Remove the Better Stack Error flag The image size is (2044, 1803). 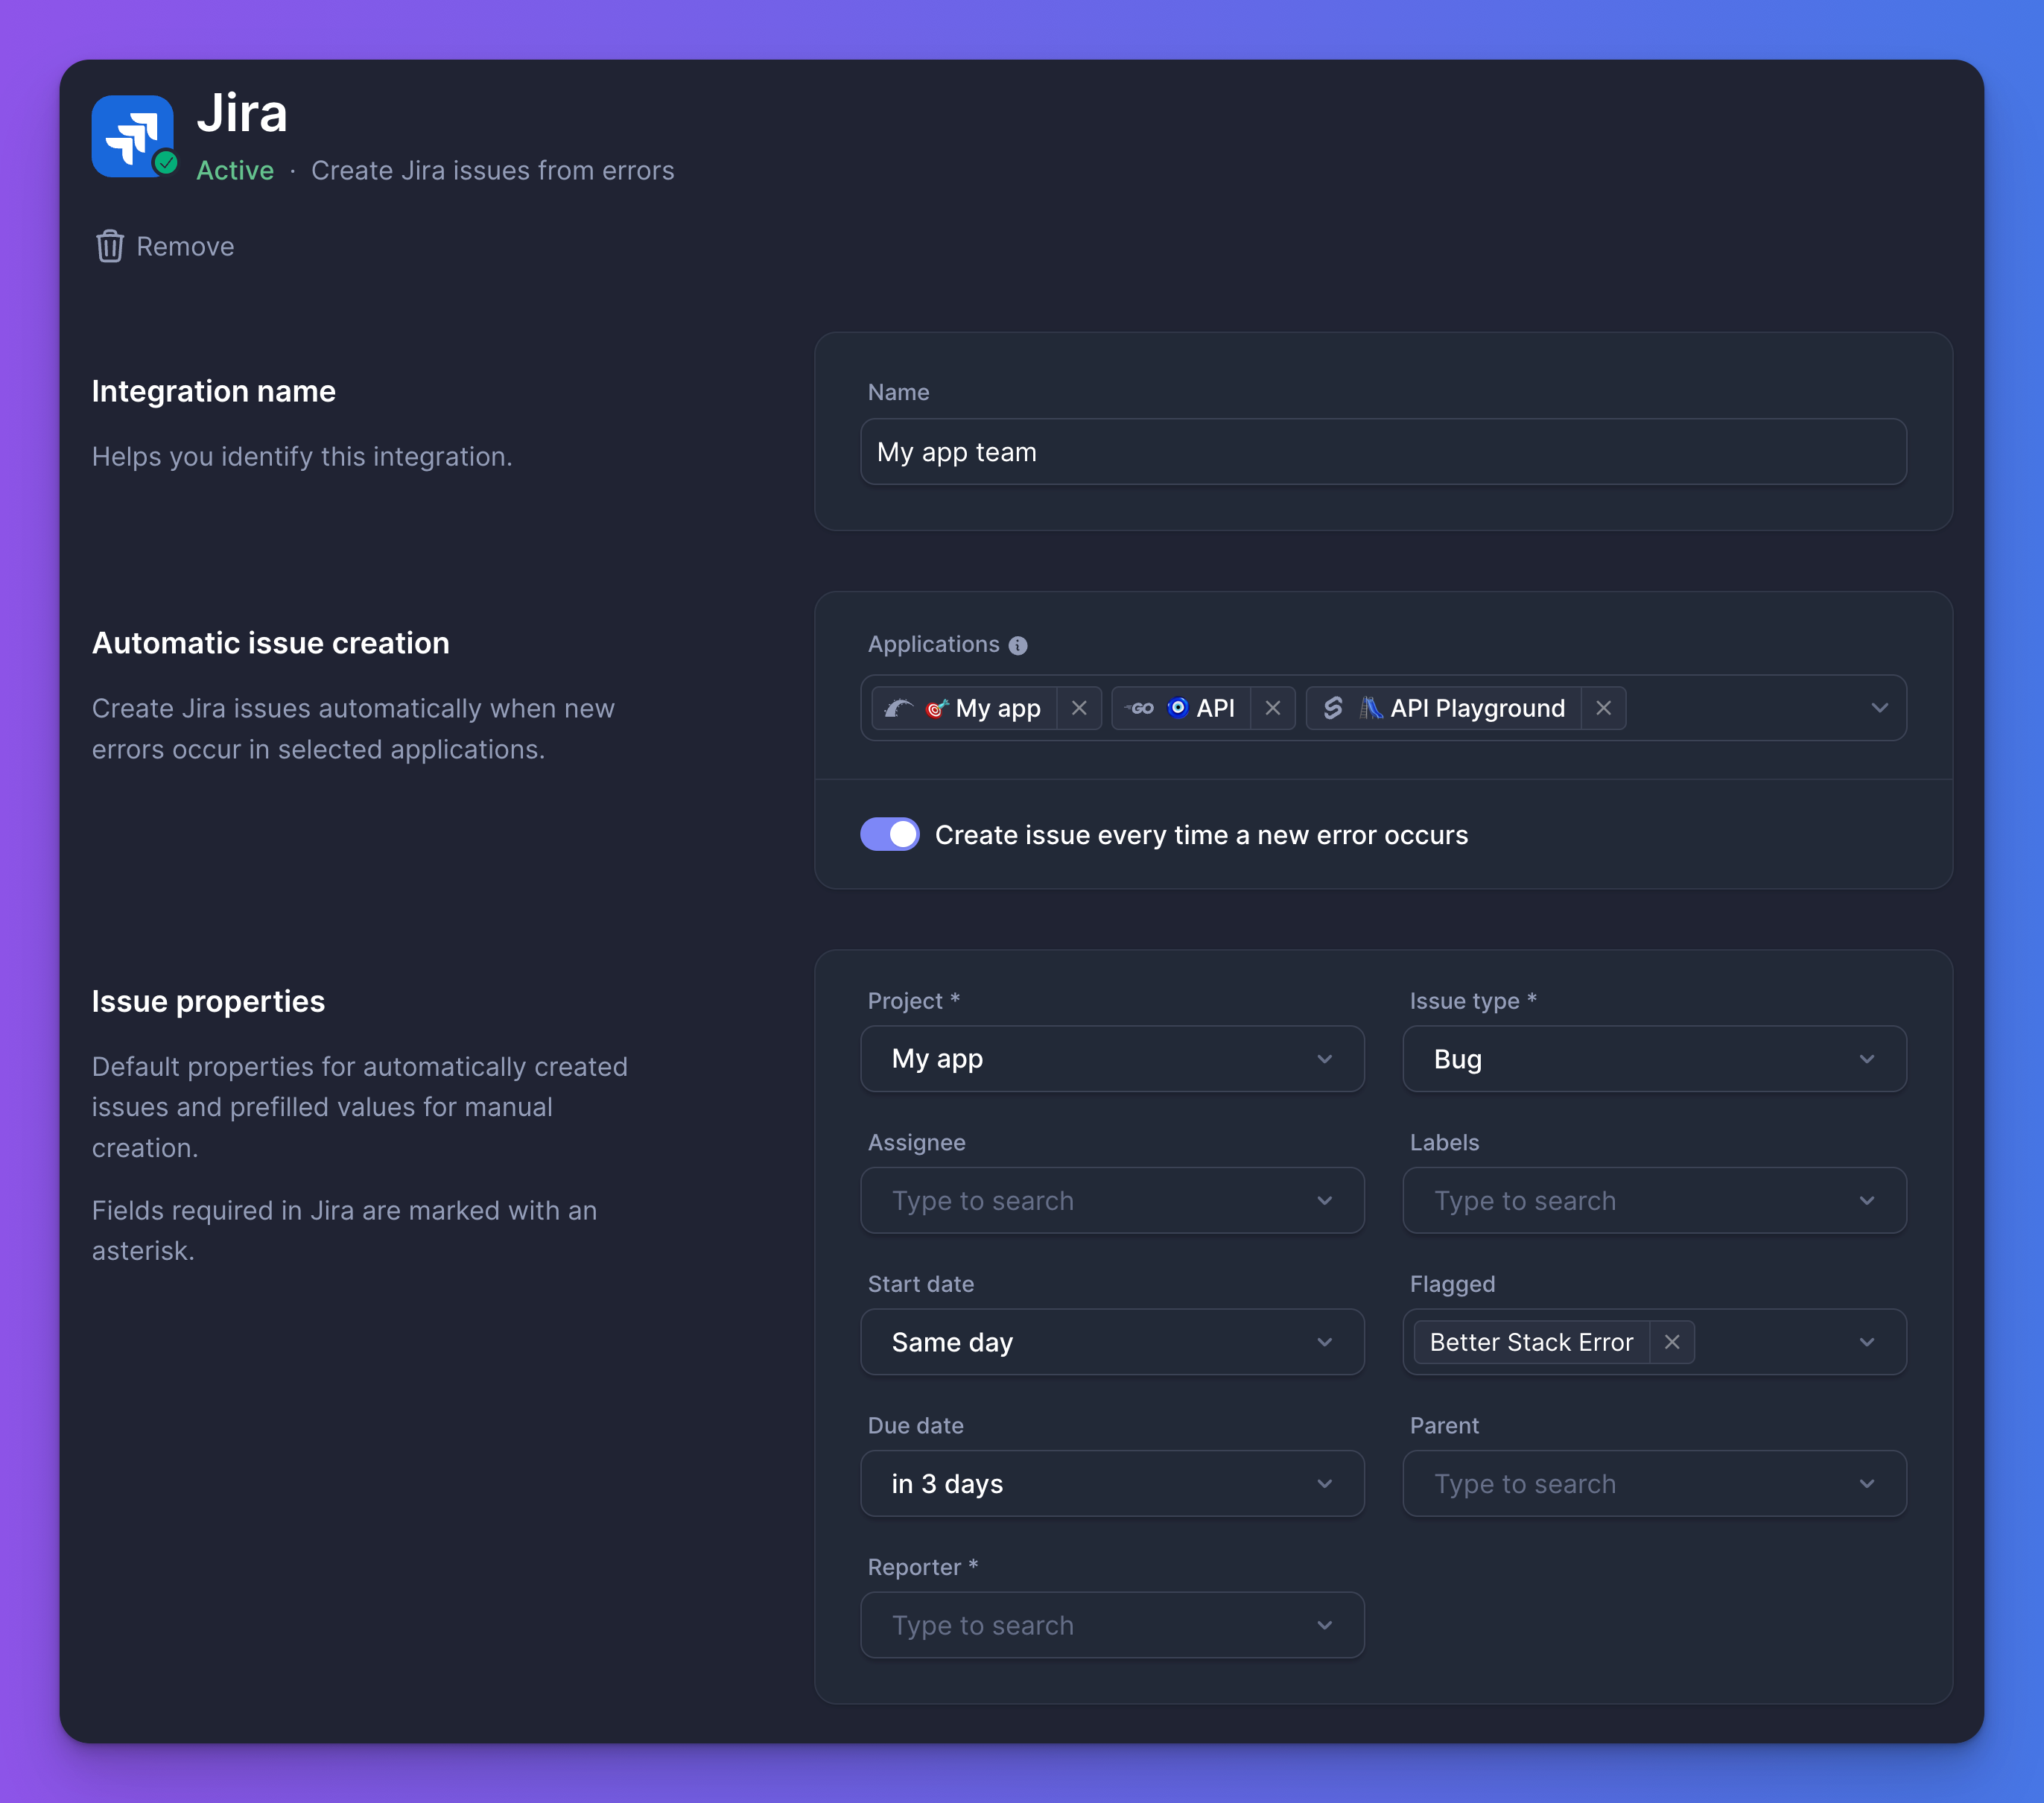click(x=1671, y=1342)
